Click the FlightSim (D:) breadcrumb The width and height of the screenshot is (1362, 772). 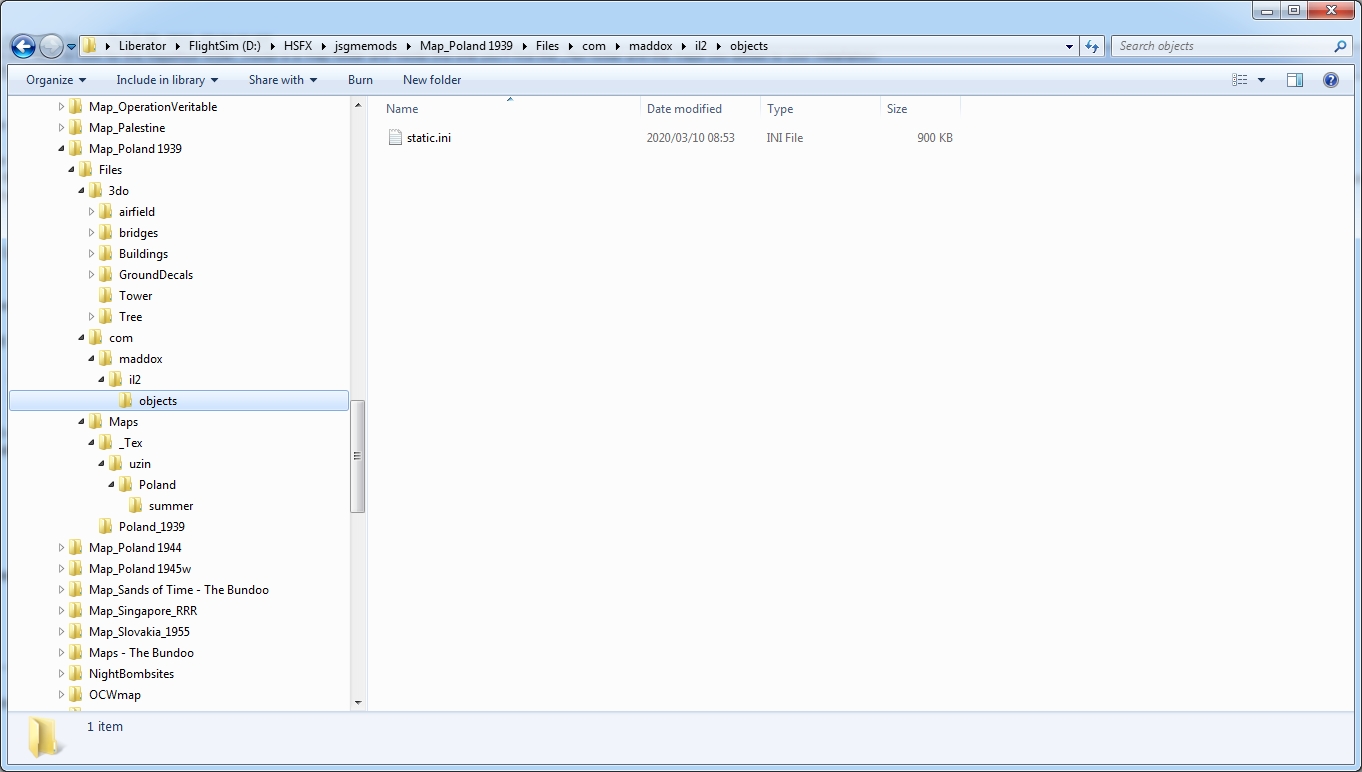[x=224, y=46]
